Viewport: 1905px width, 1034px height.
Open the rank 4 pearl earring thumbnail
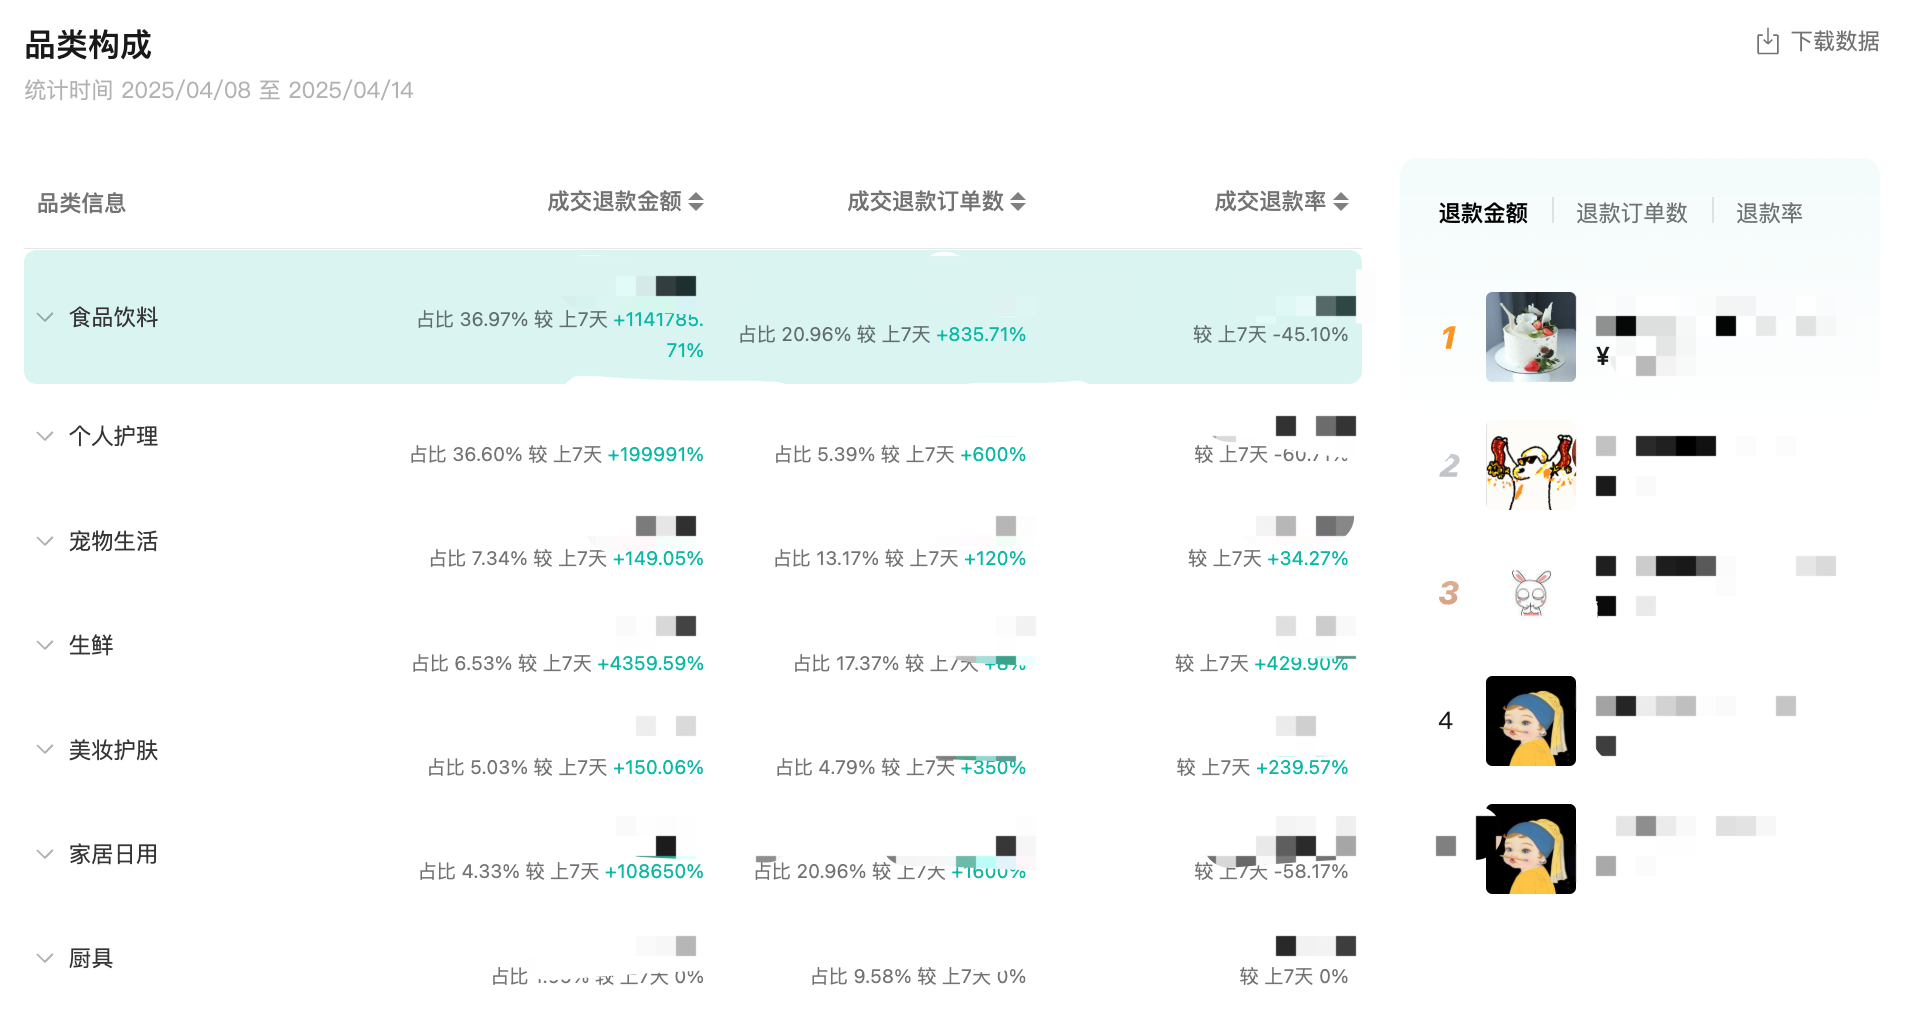click(1530, 721)
